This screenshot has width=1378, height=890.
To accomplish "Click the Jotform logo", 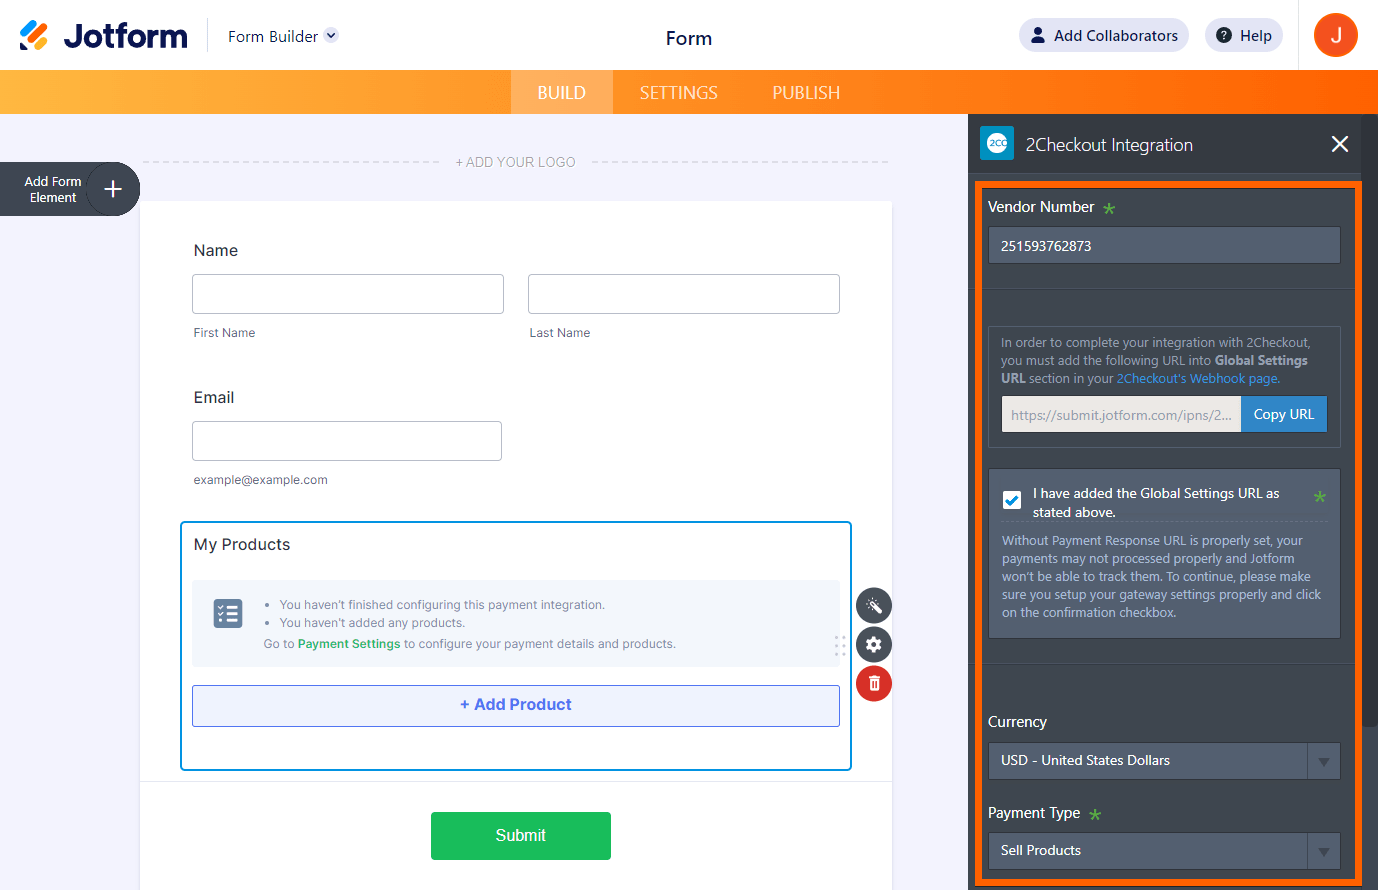I will click(x=104, y=36).
